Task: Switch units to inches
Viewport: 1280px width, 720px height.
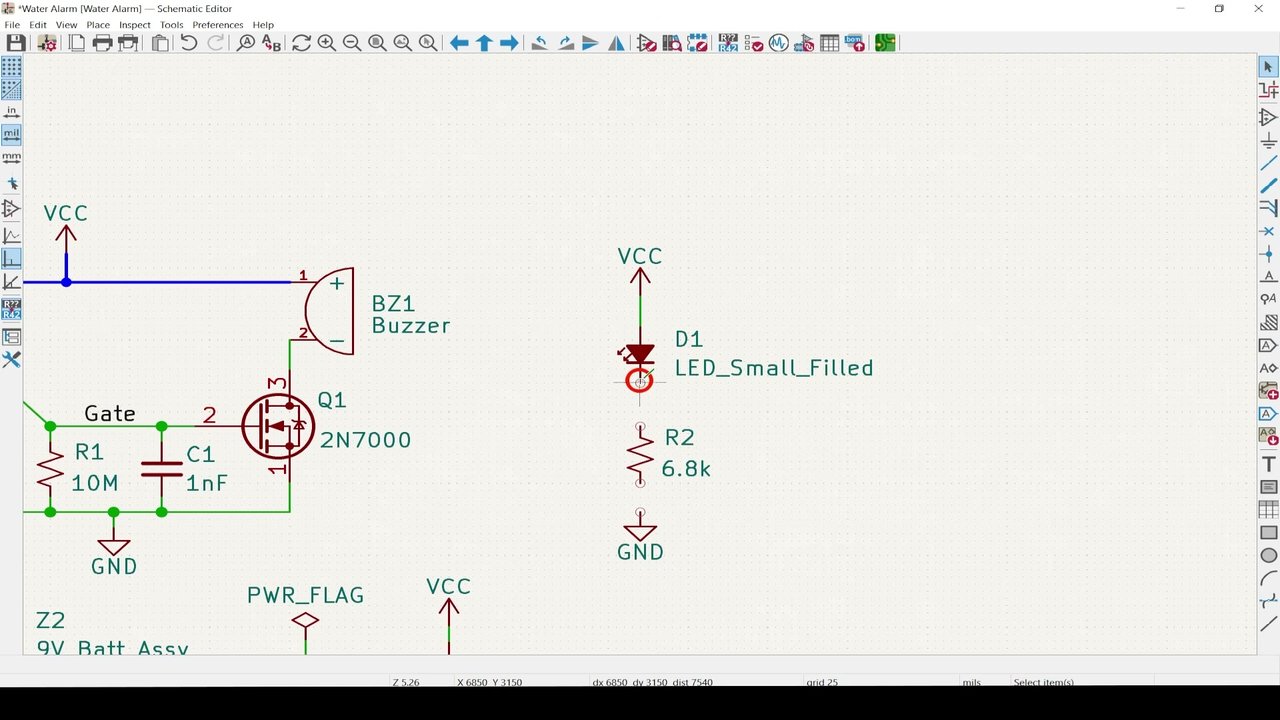Action: click(x=11, y=112)
